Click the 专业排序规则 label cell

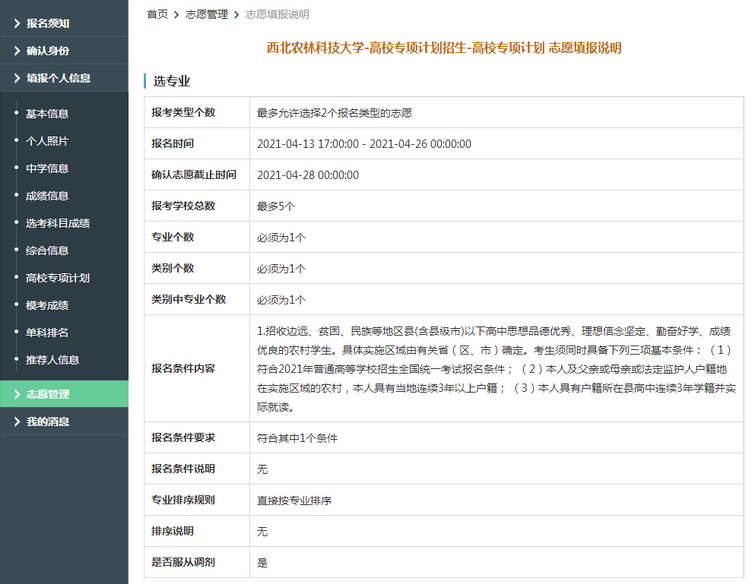pos(197,500)
